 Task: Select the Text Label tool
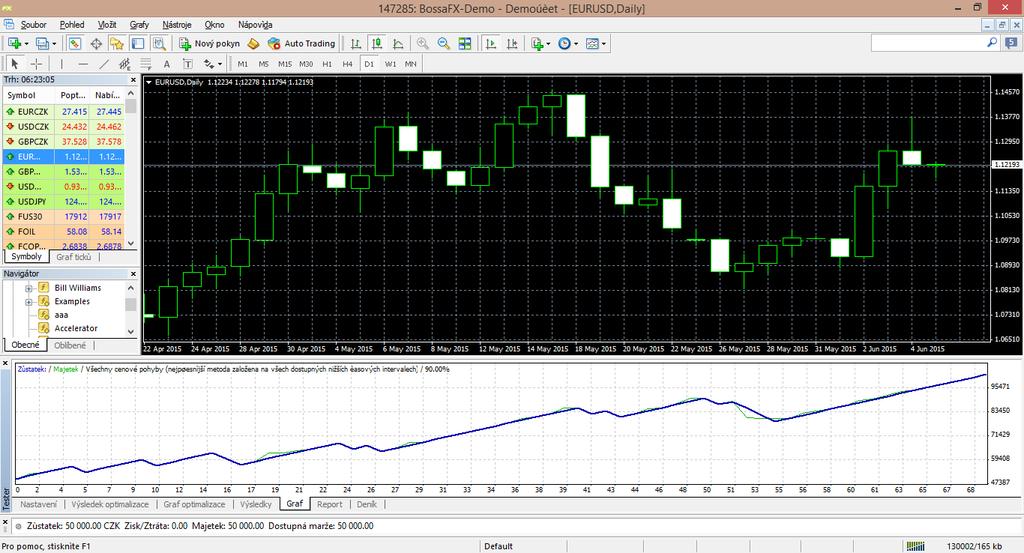coord(187,63)
